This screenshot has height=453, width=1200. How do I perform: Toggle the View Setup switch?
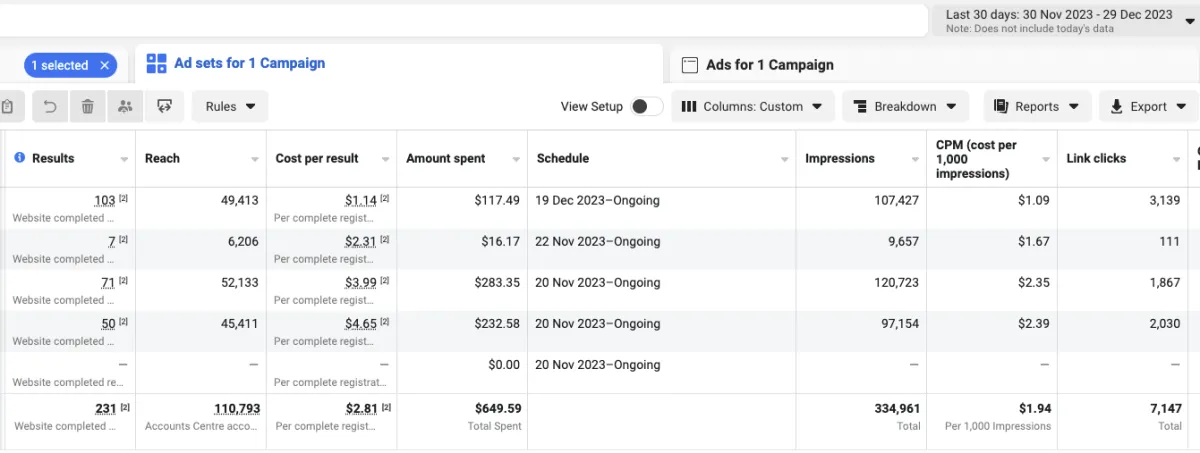(x=646, y=106)
